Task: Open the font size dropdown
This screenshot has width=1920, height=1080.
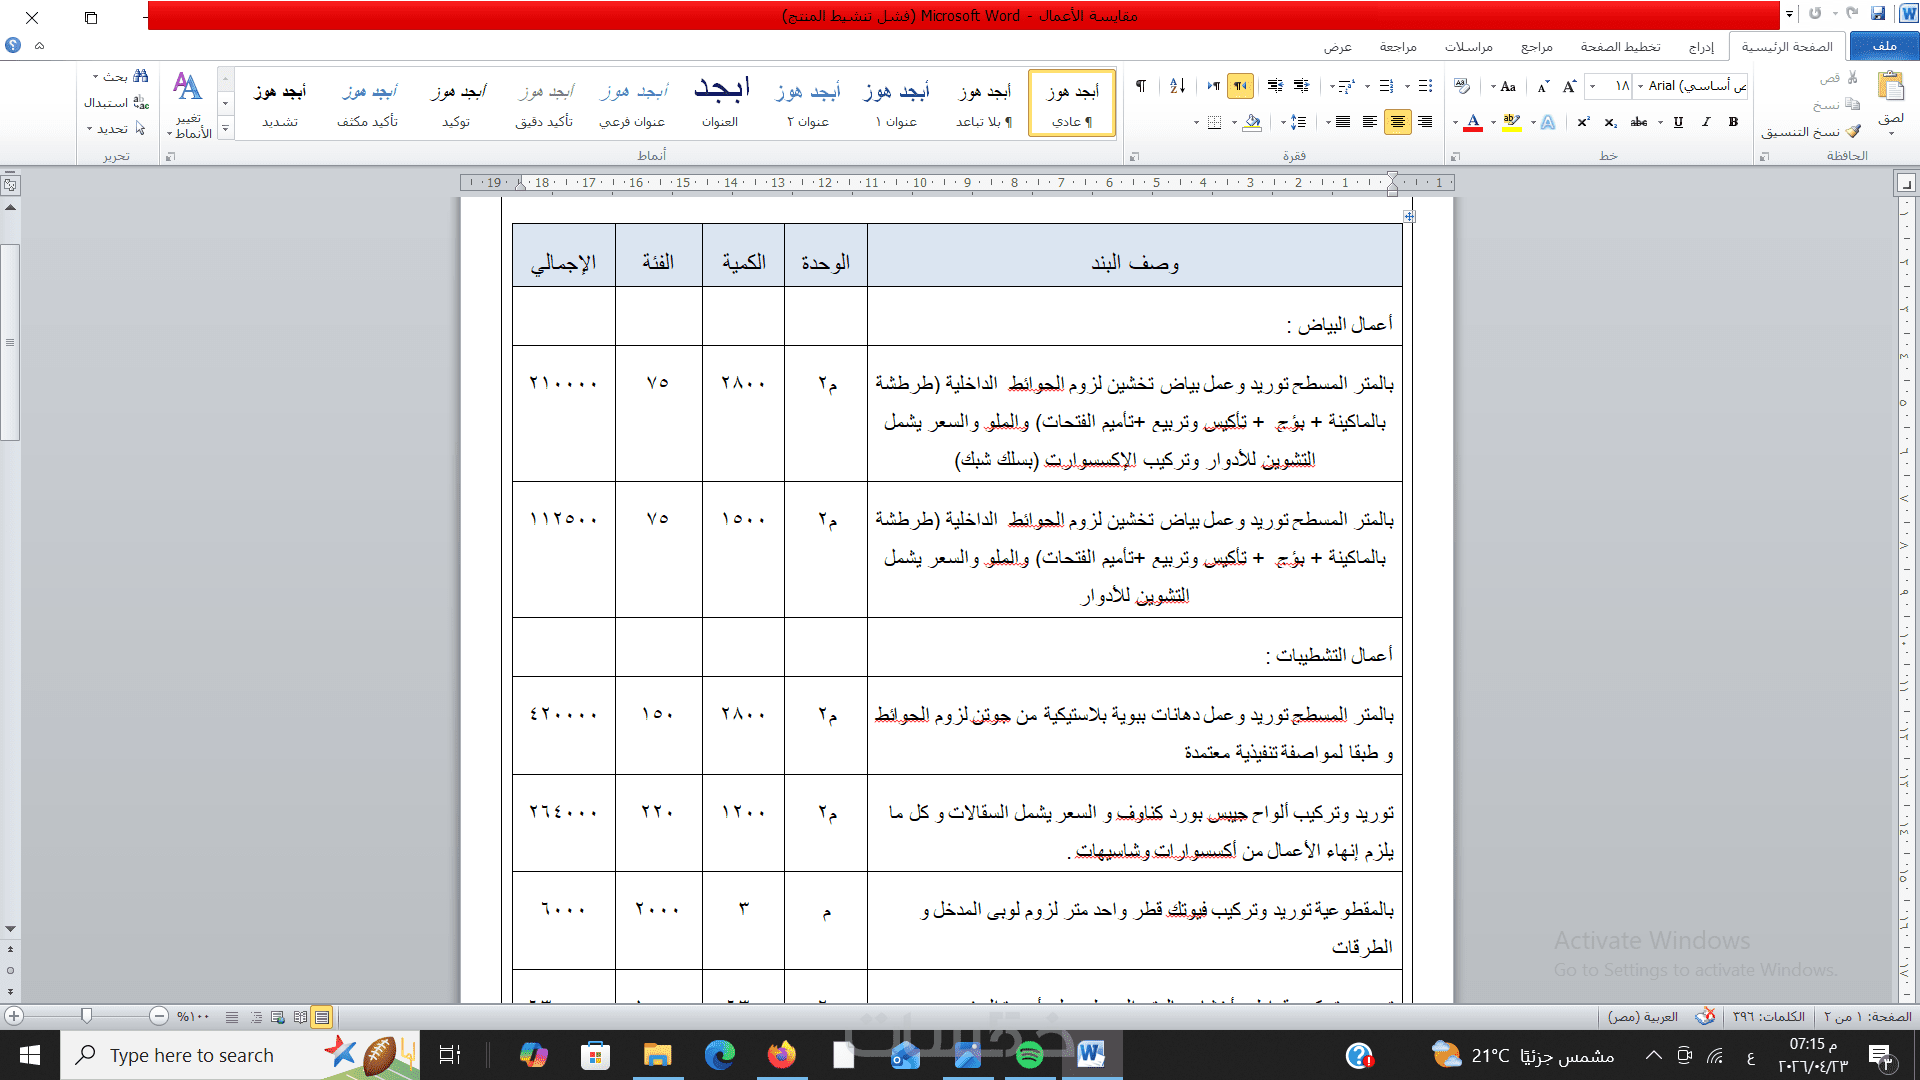Action: (x=1592, y=86)
